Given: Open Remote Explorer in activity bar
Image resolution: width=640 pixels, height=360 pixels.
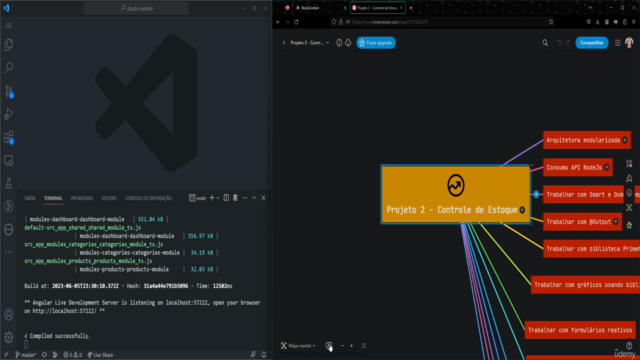Looking at the screenshot, I should tap(9, 161).
